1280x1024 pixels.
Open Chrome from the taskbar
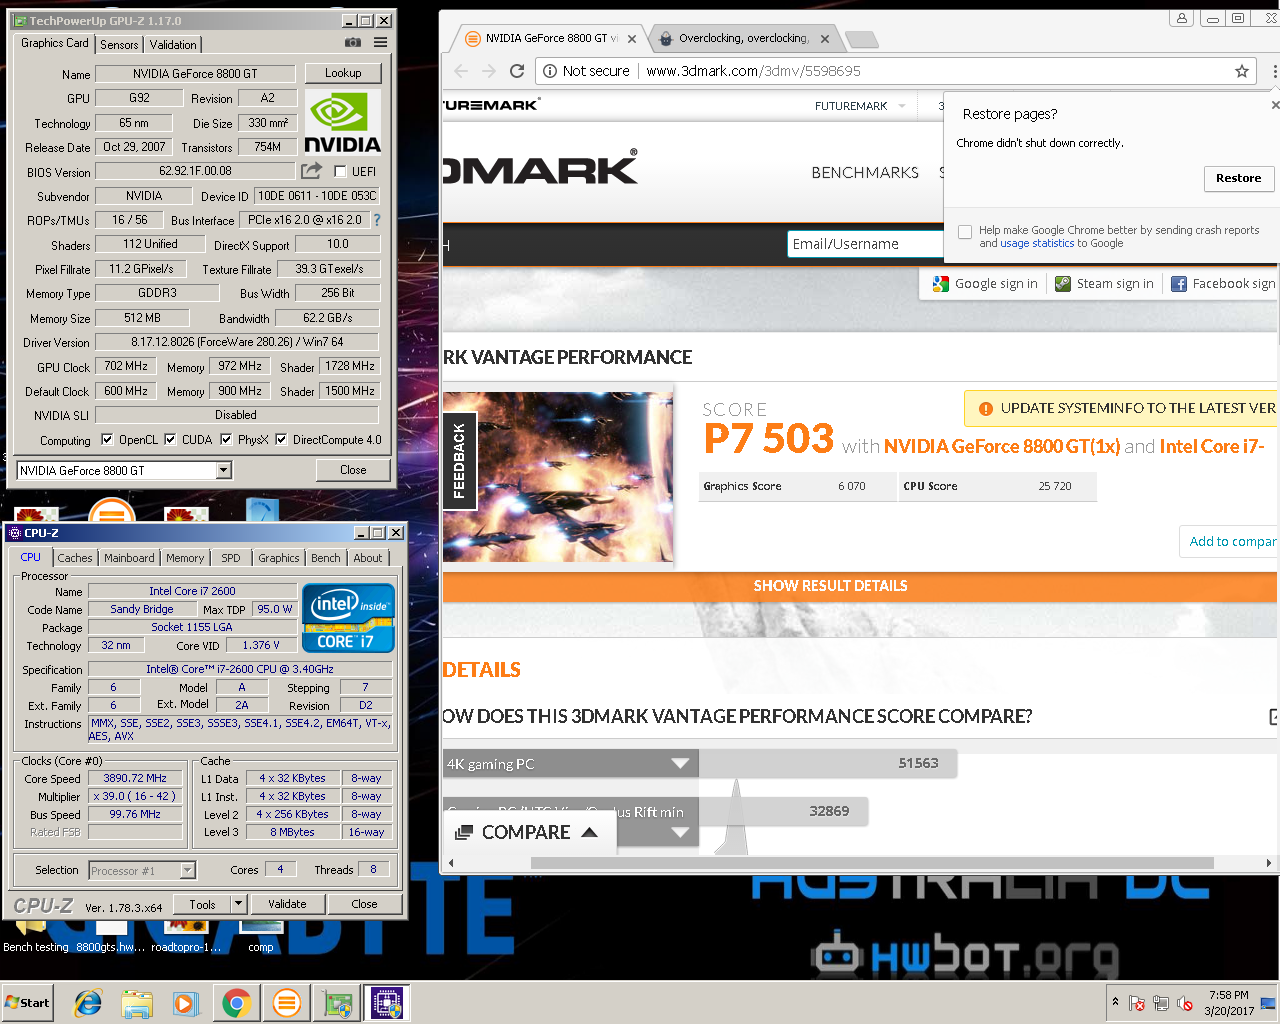[x=236, y=1002]
